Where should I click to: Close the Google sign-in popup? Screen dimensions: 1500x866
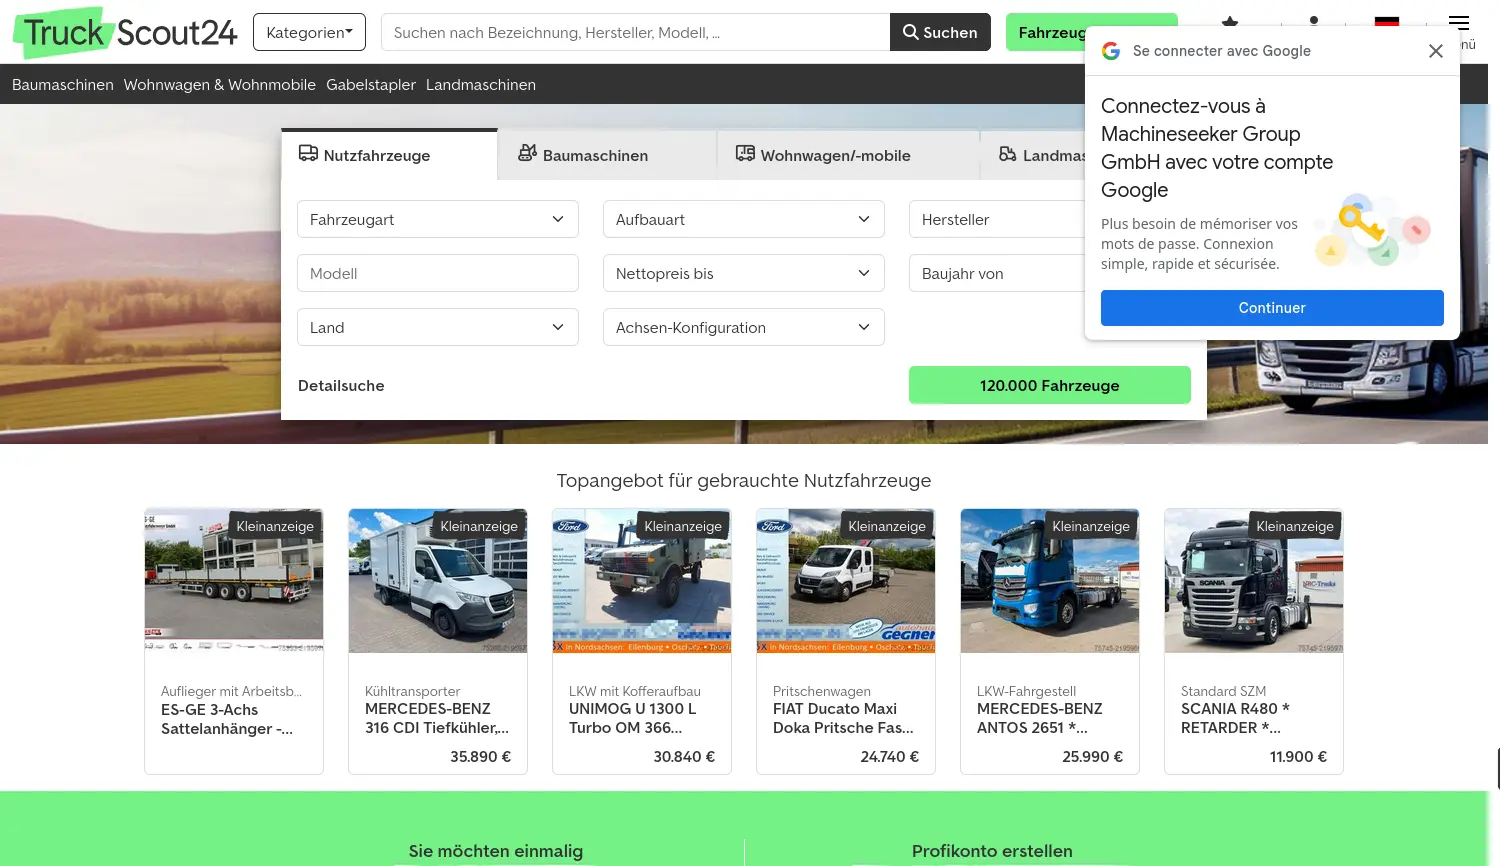(1436, 51)
